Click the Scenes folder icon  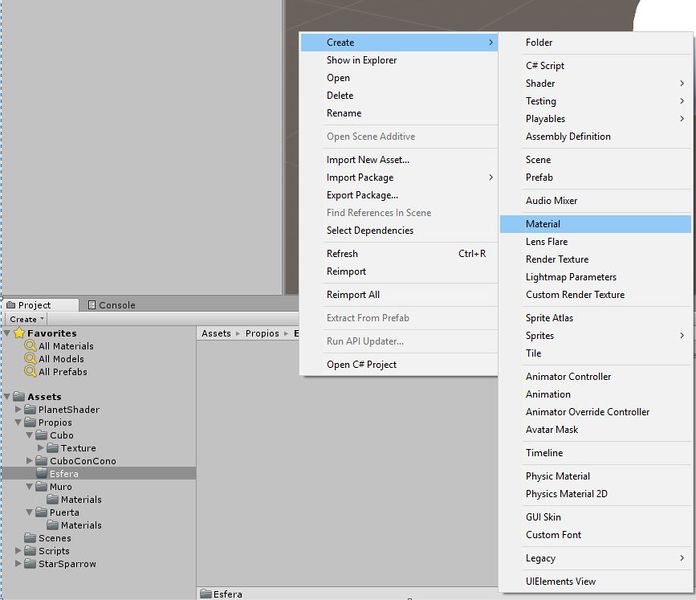click(x=30, y=538)
